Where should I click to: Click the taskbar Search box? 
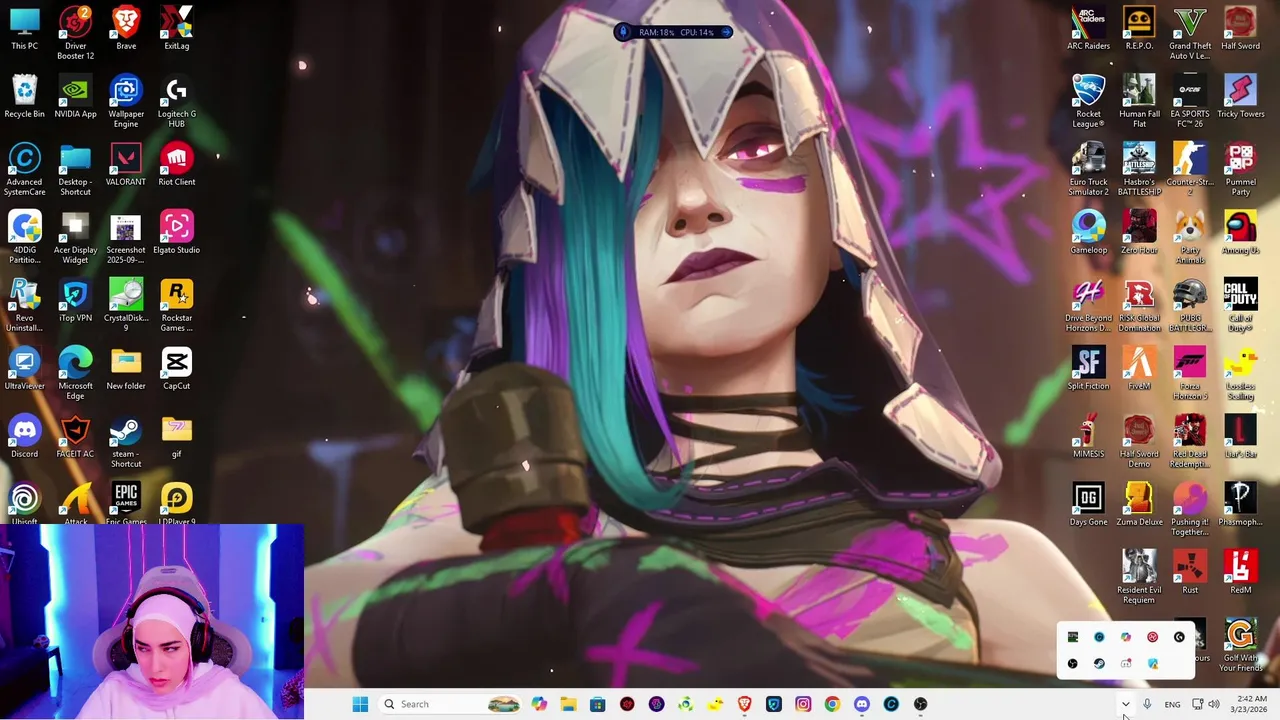[451, 704]
